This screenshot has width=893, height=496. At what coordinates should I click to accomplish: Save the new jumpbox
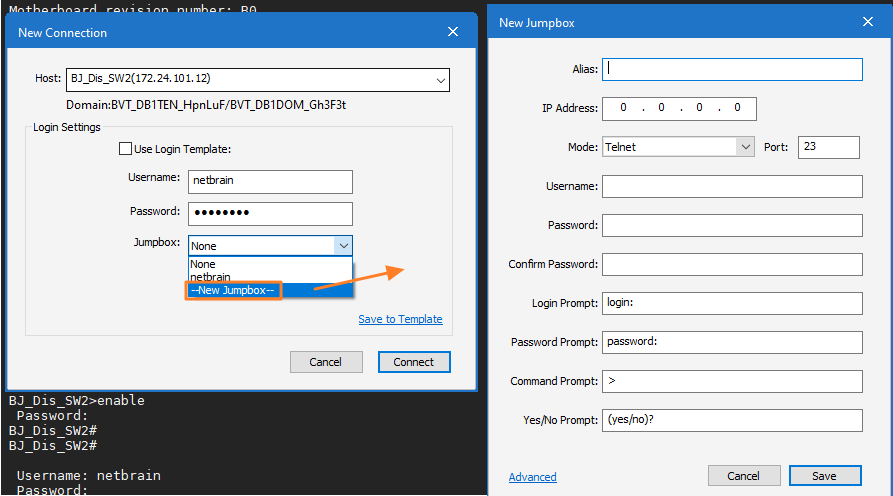click(825, 475)
